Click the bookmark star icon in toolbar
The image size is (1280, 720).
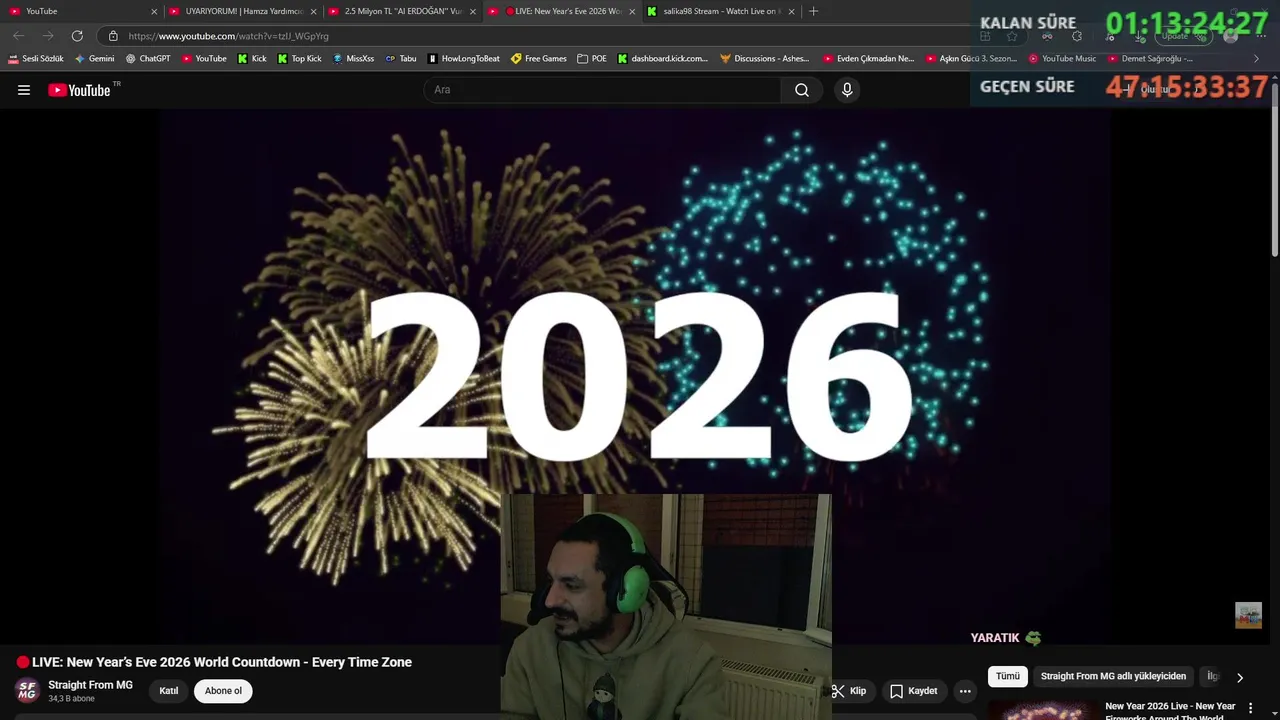point(1012,36)
